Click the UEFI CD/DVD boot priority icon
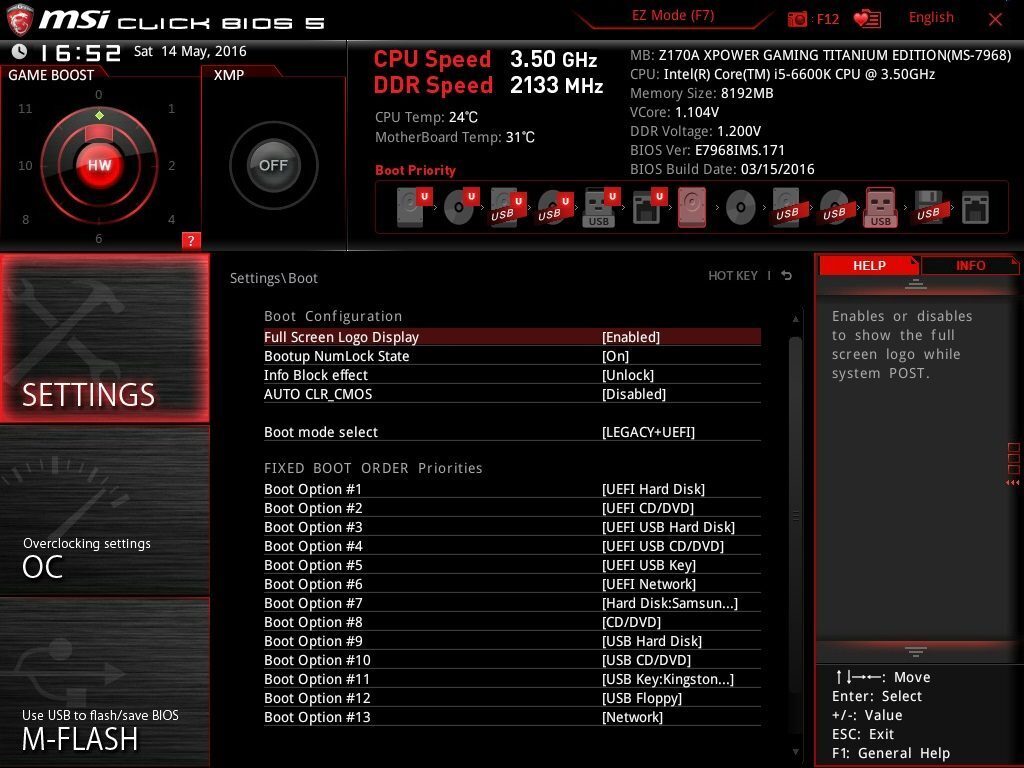The image size is (1024, 768). coord(460,208)
